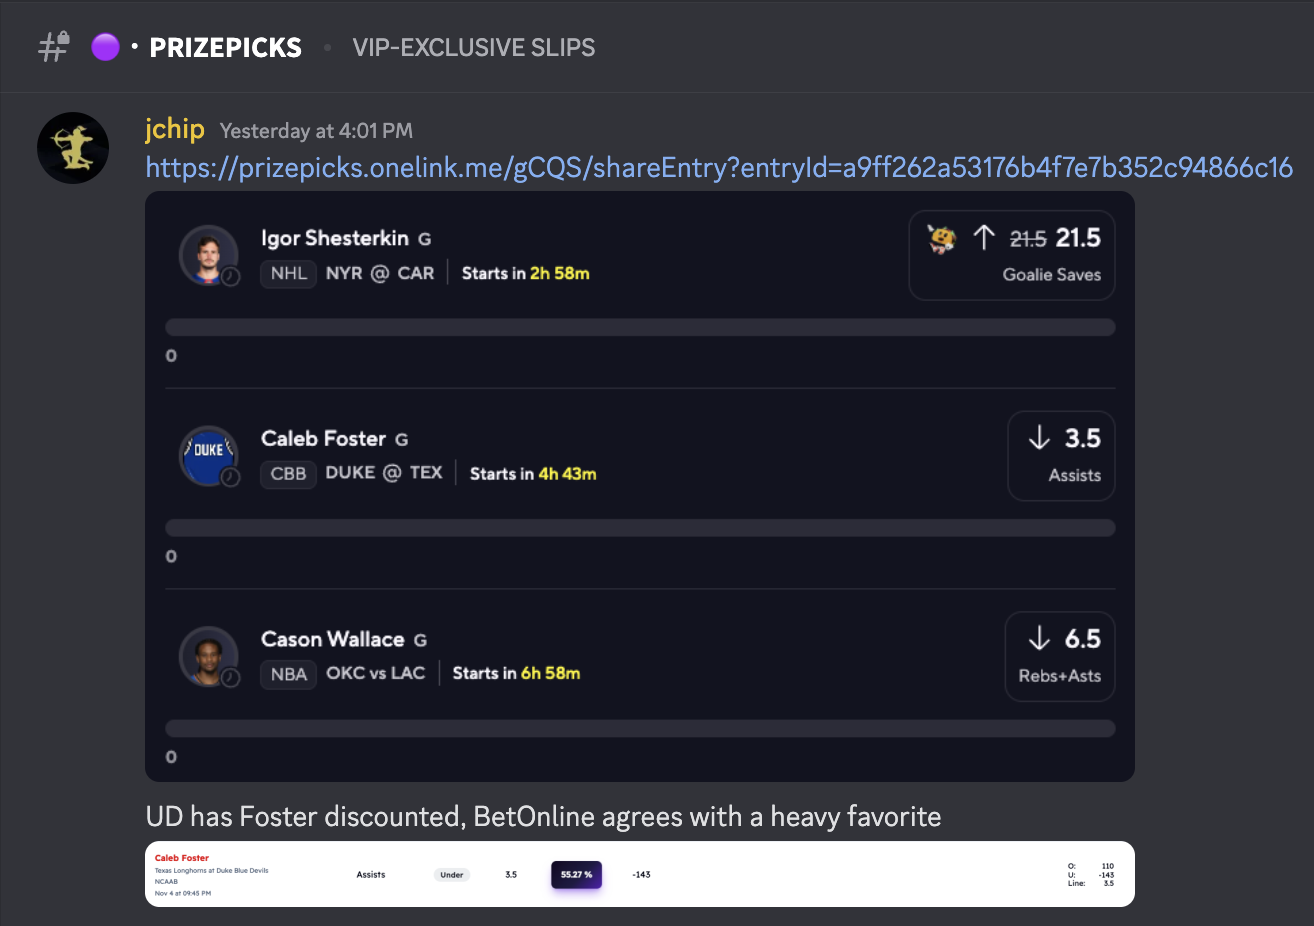The width and height of the screenshot is (1314, 926).
Task: Click the progress bar under Igor Shesterkin
Action: coord(640,327)
